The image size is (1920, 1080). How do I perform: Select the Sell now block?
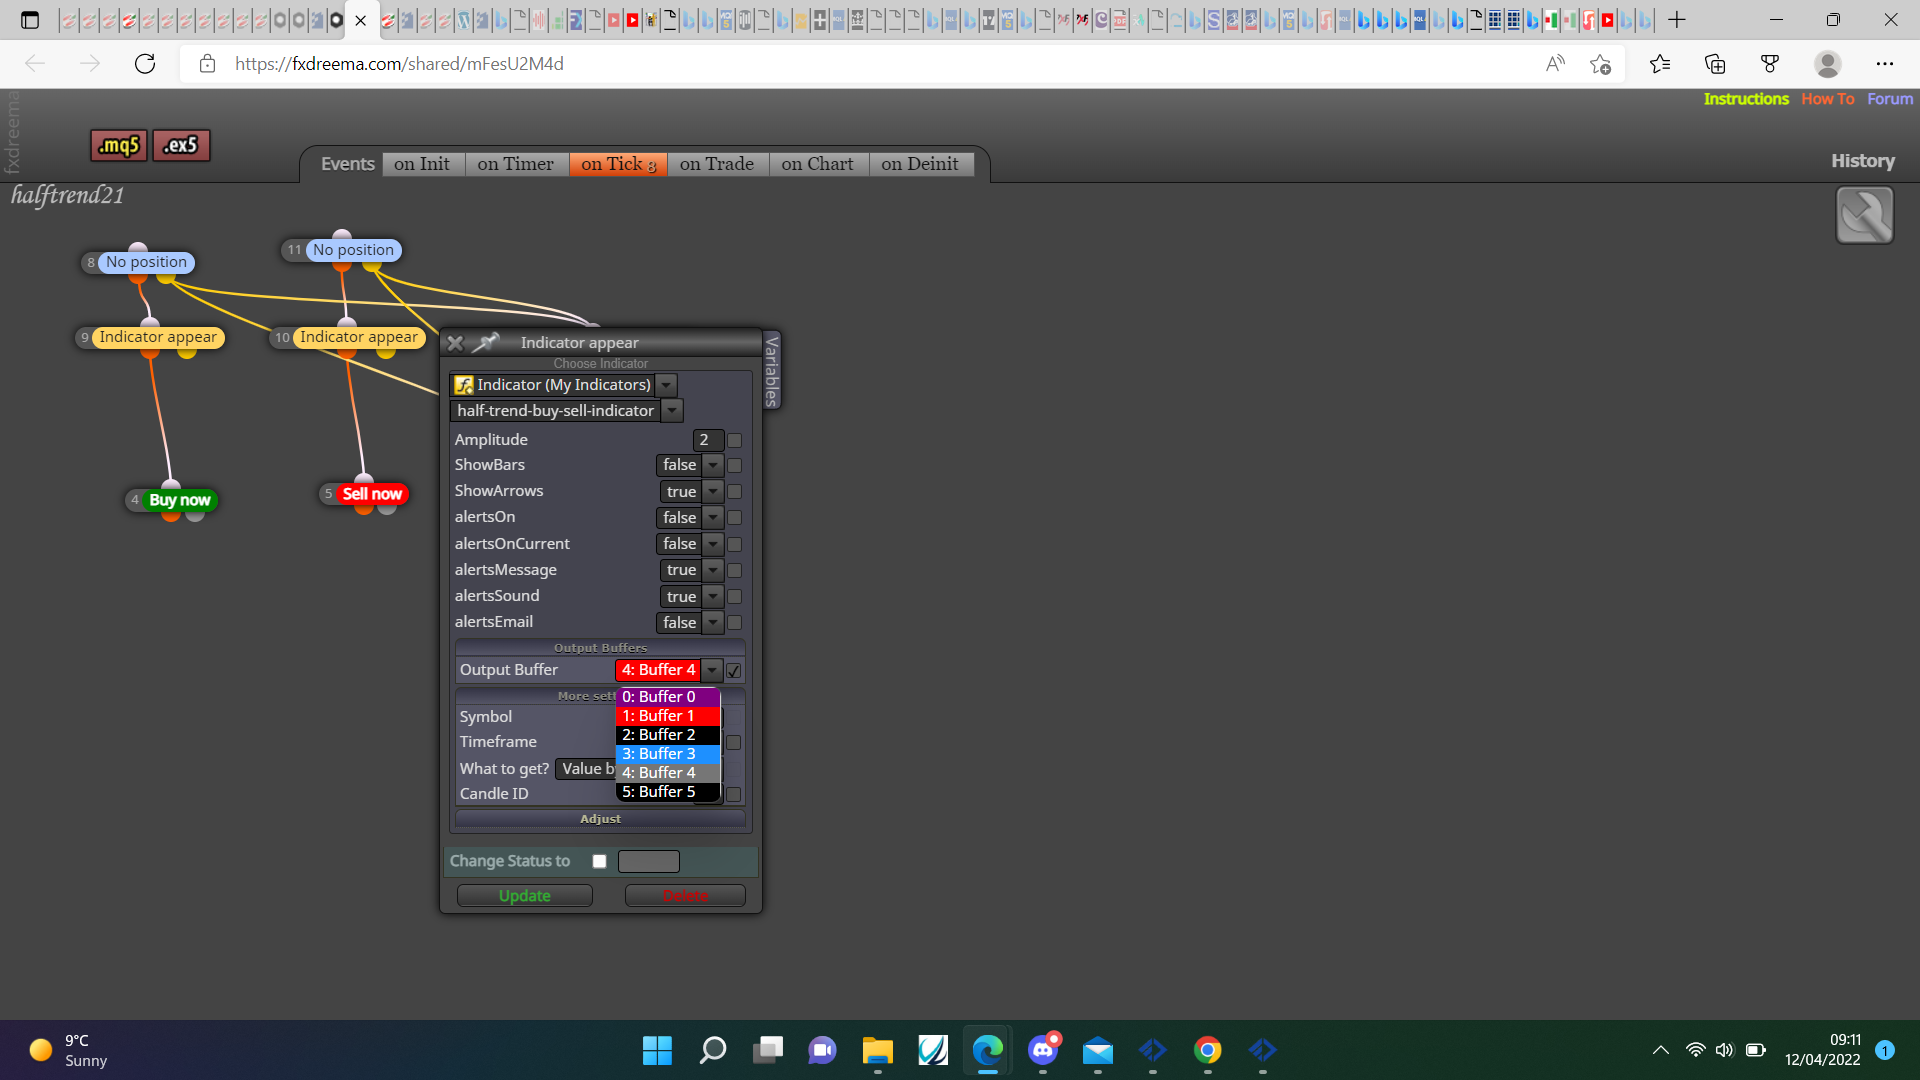[372, 494]
